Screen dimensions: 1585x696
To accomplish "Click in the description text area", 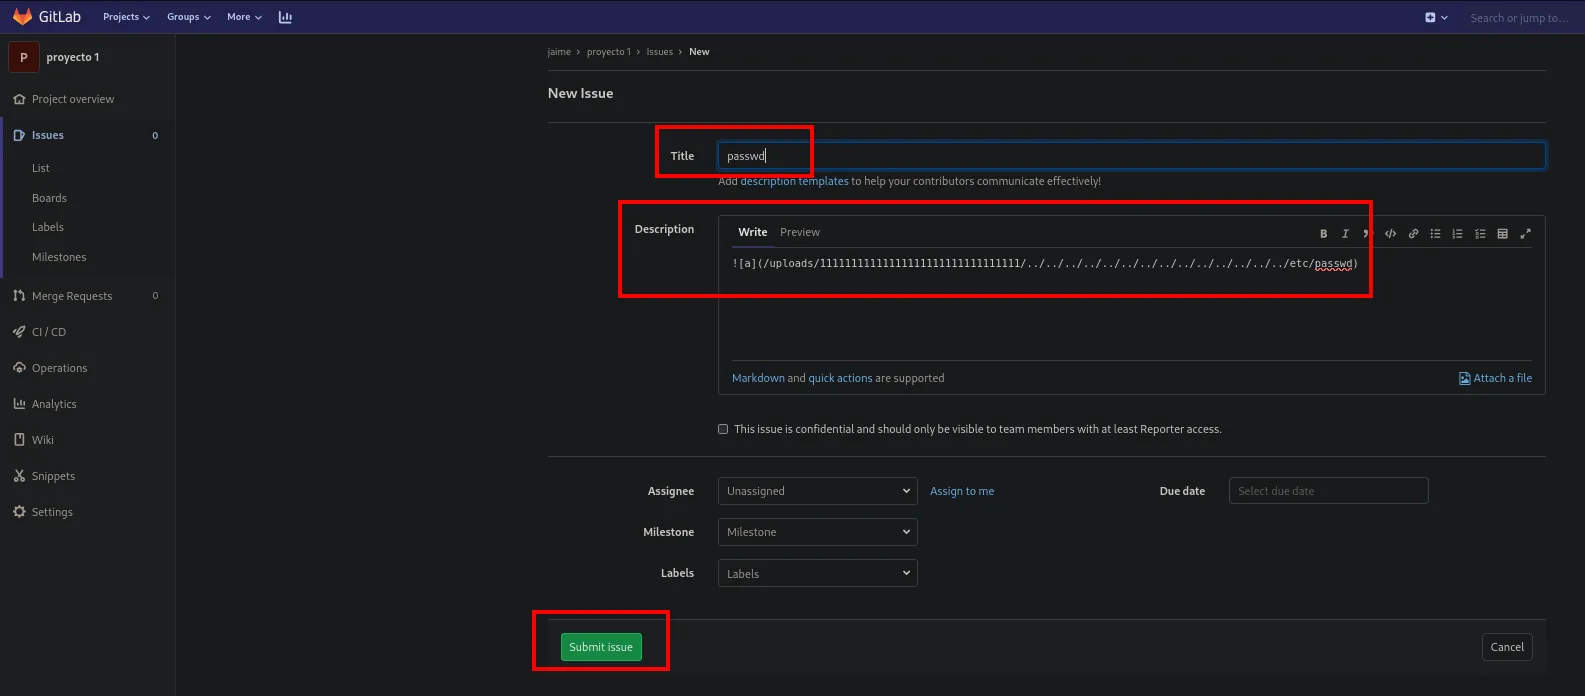I will 1131,304.
